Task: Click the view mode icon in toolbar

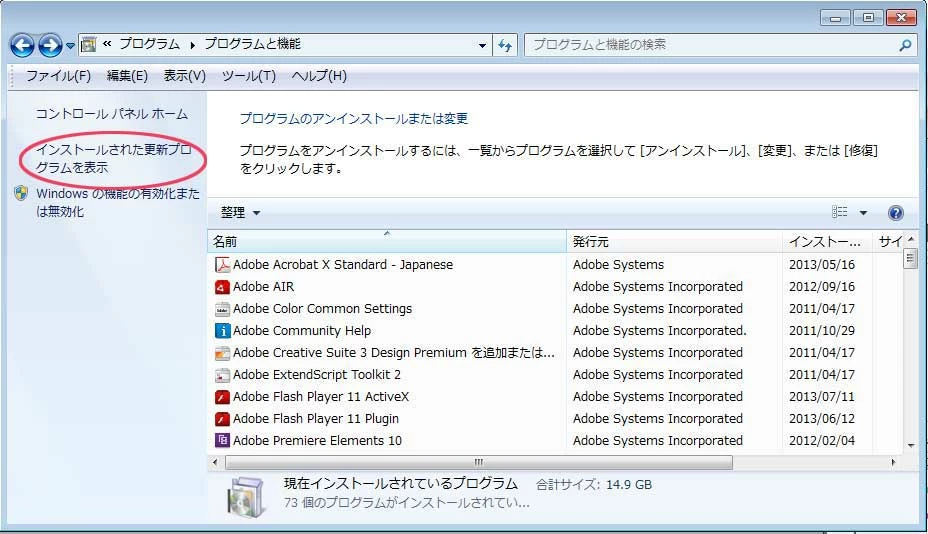Action: coord(839,212)
